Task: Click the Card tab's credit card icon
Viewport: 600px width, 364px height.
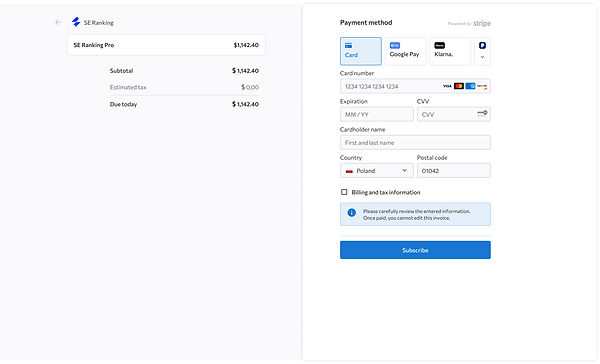Action: [348, 46]
